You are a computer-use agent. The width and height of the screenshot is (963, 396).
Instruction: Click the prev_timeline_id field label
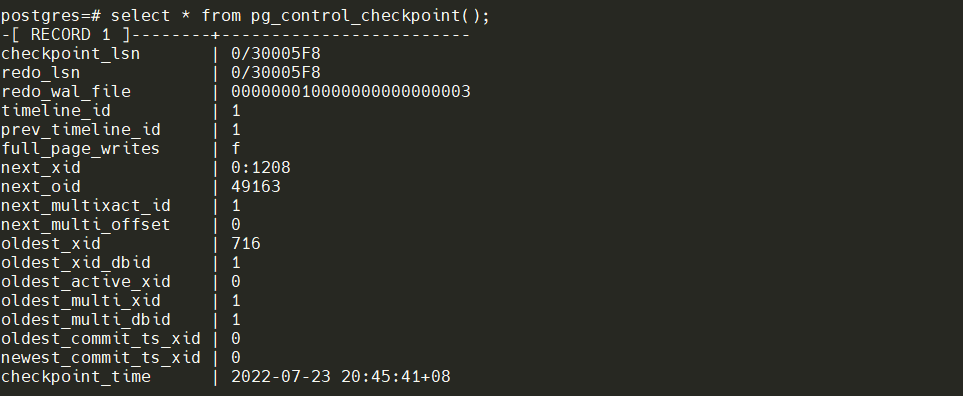[80, 130]
